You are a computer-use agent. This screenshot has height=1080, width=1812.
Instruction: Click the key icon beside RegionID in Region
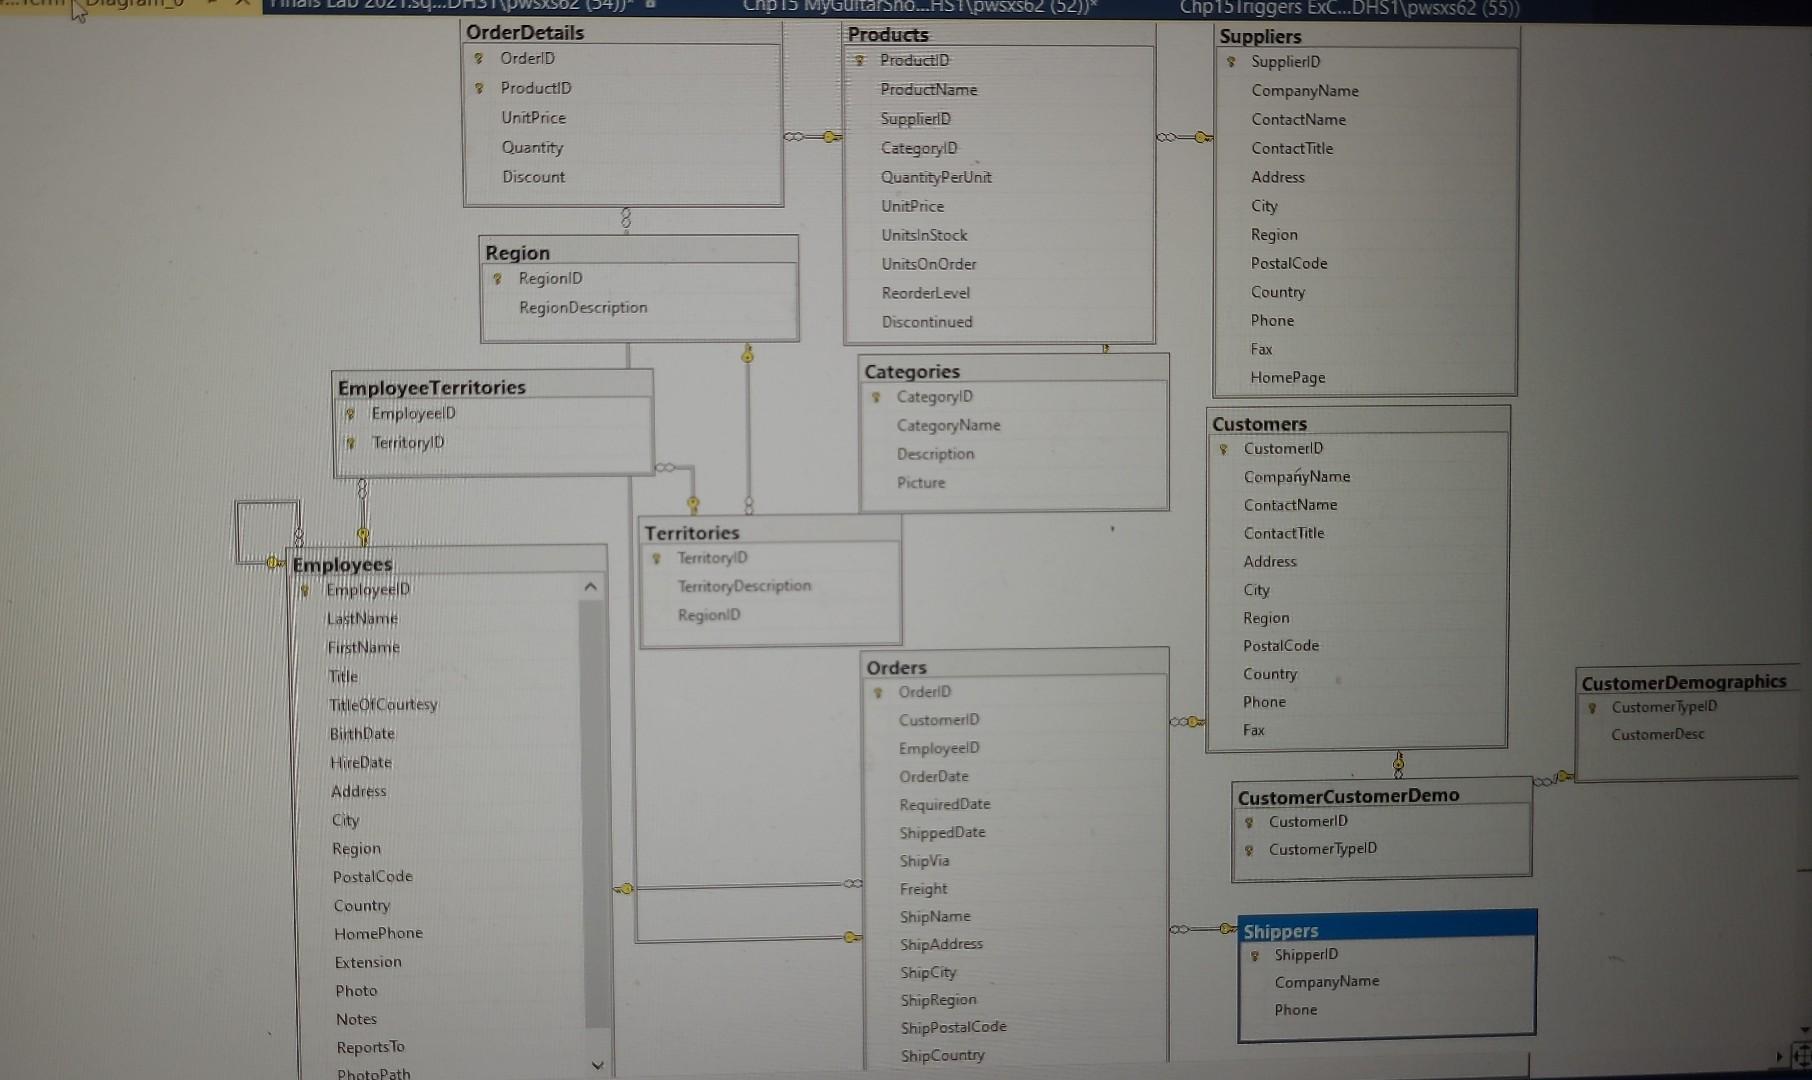tap(497, 278)
